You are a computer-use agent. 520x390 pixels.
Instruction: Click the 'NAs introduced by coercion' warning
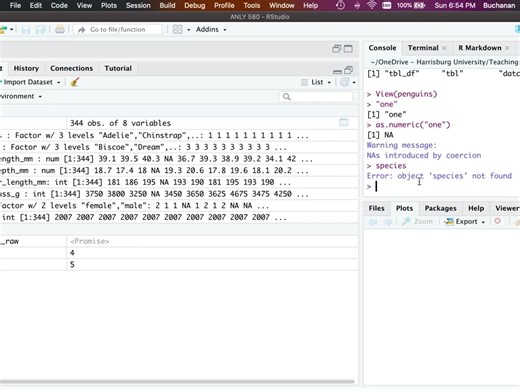tap(424, 156)
